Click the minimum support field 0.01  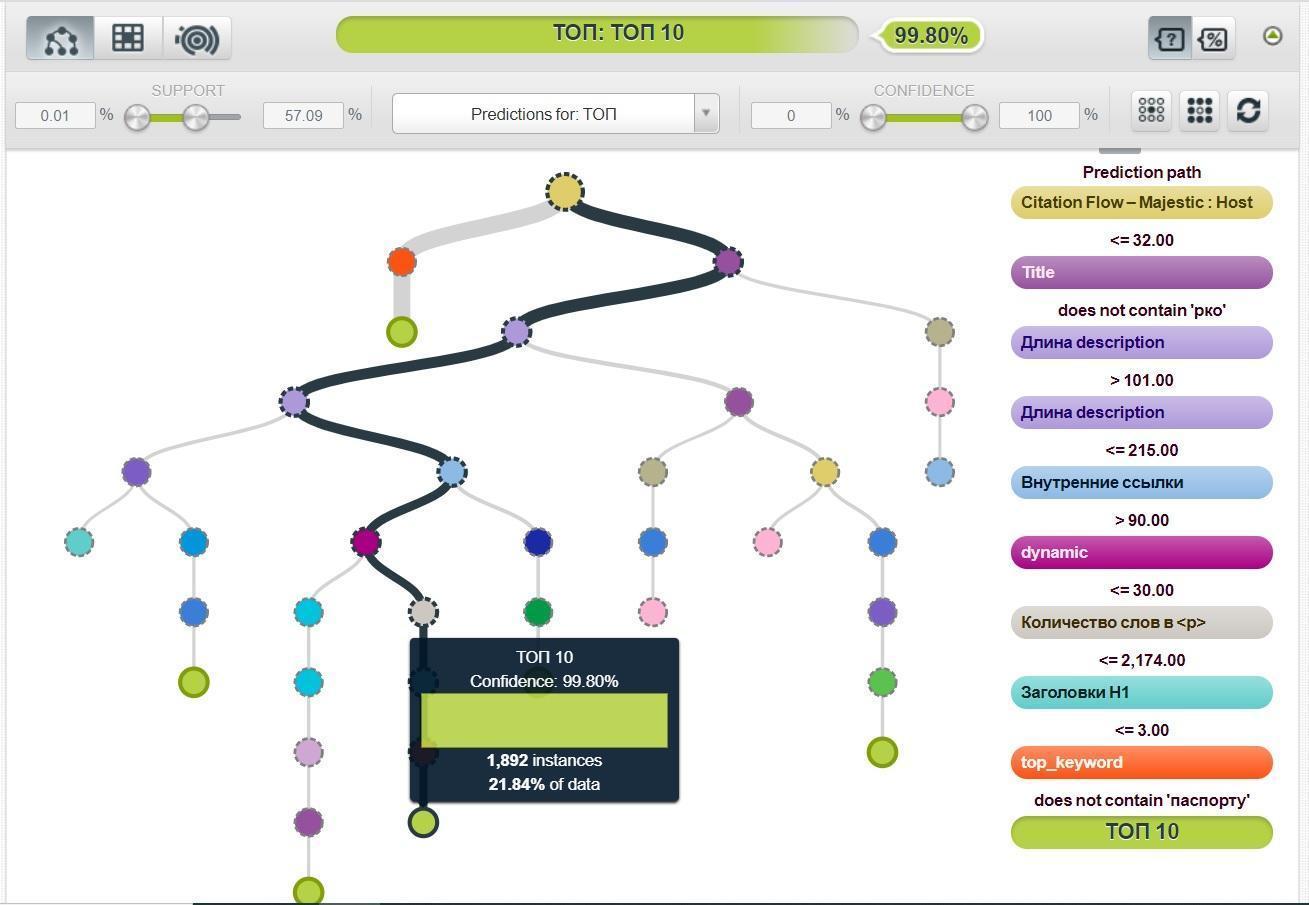tap(55, 115)
